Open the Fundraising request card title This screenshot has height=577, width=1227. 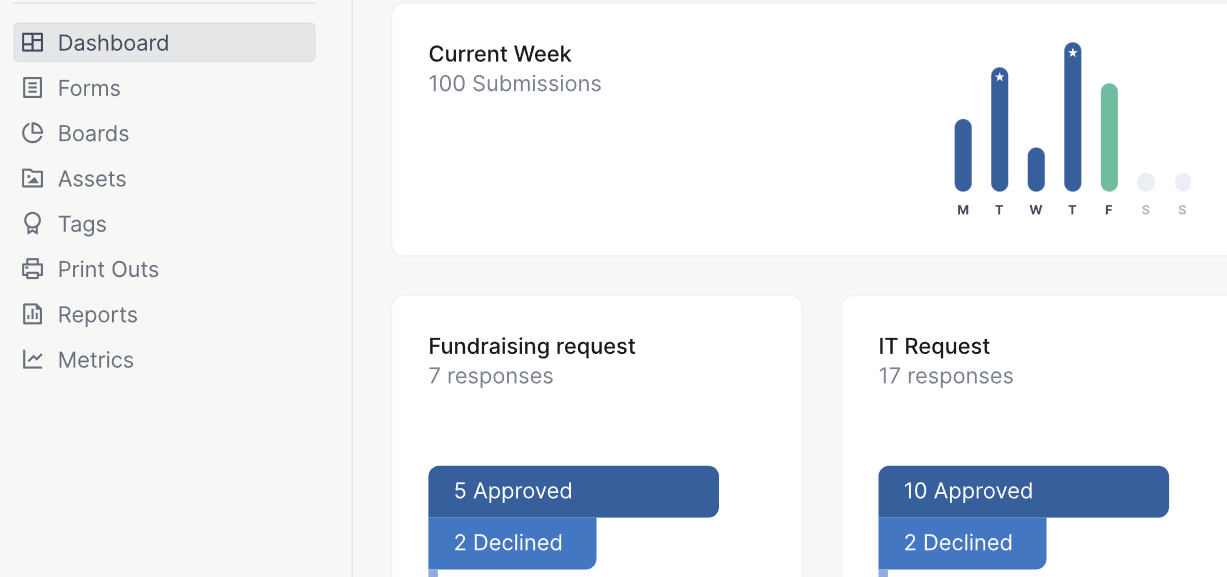pyautogui.click(x=532, y=346)
